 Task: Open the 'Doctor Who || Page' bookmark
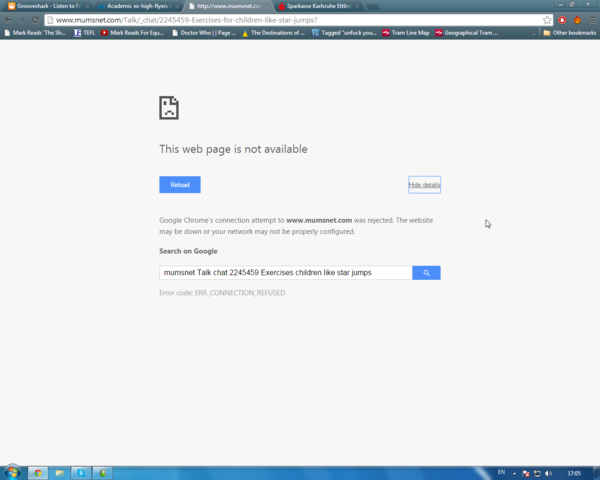click(x=204, y=33)
